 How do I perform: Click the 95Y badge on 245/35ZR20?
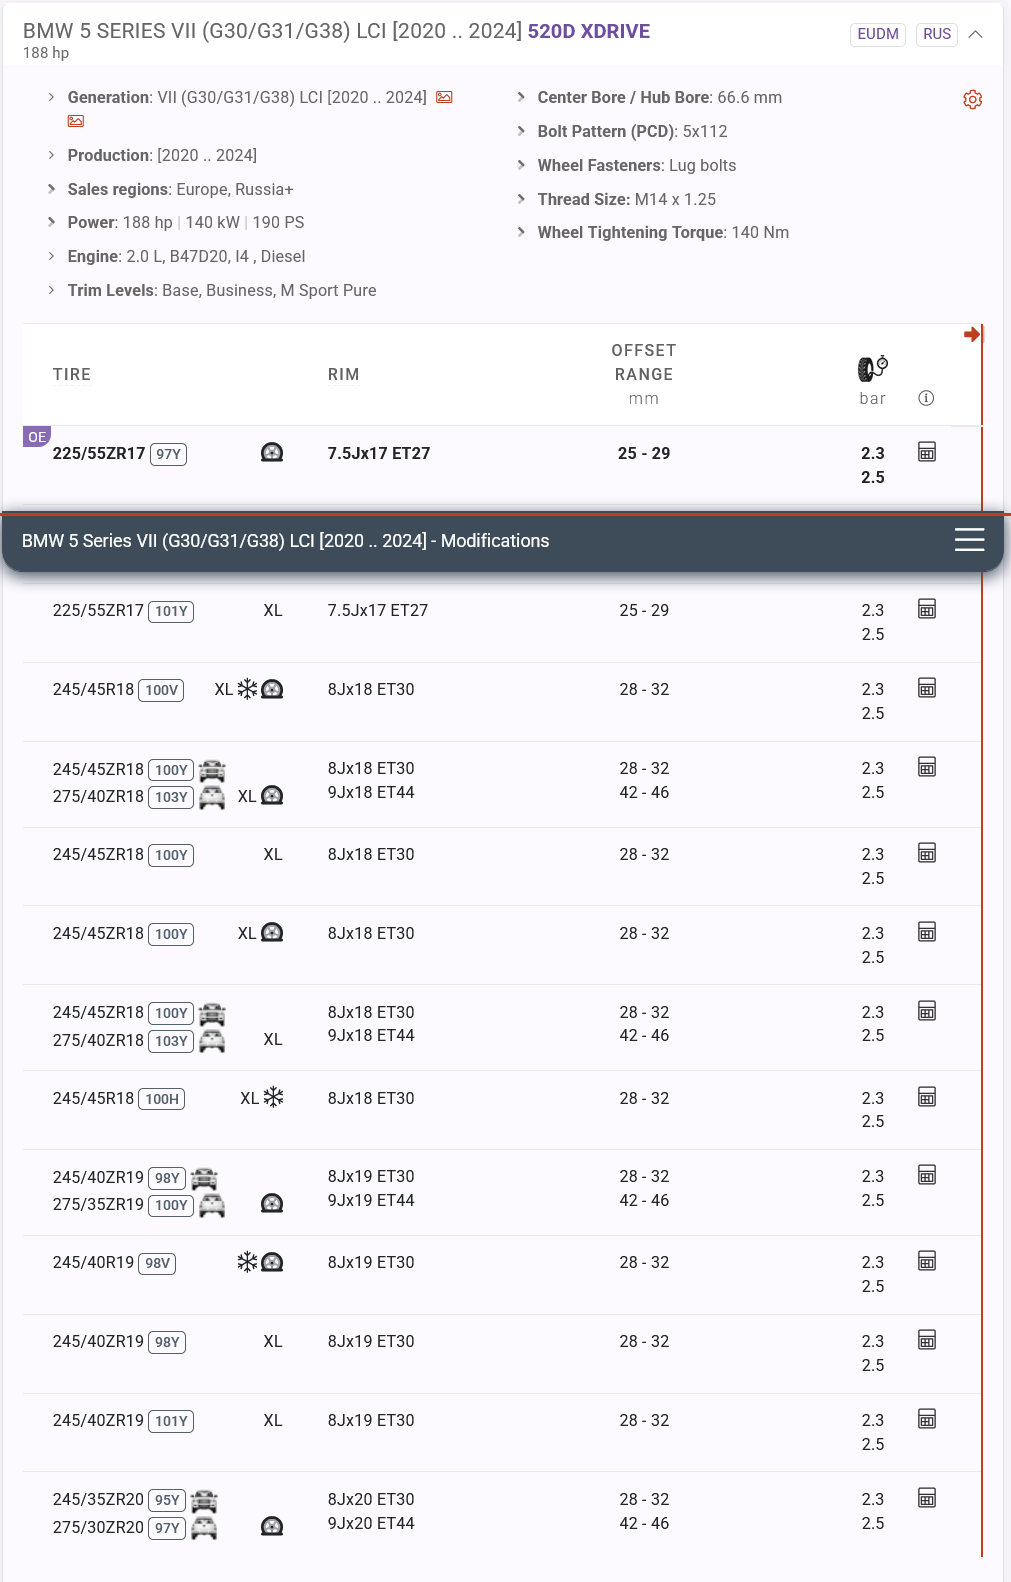pyautogui.click(x=167, y=1500)
